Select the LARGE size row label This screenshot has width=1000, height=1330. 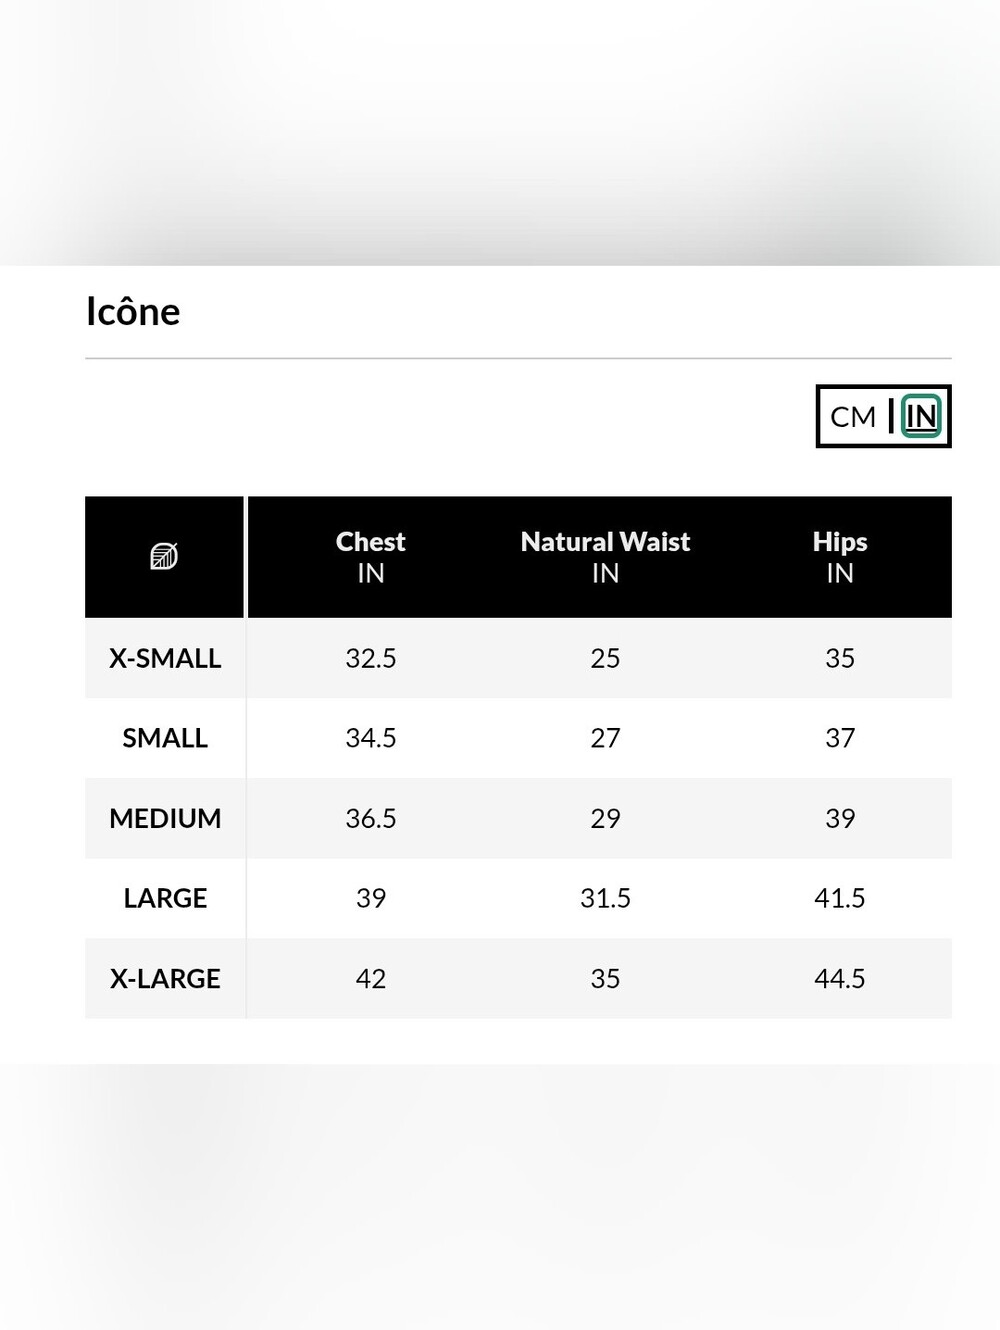click(165, 898)
